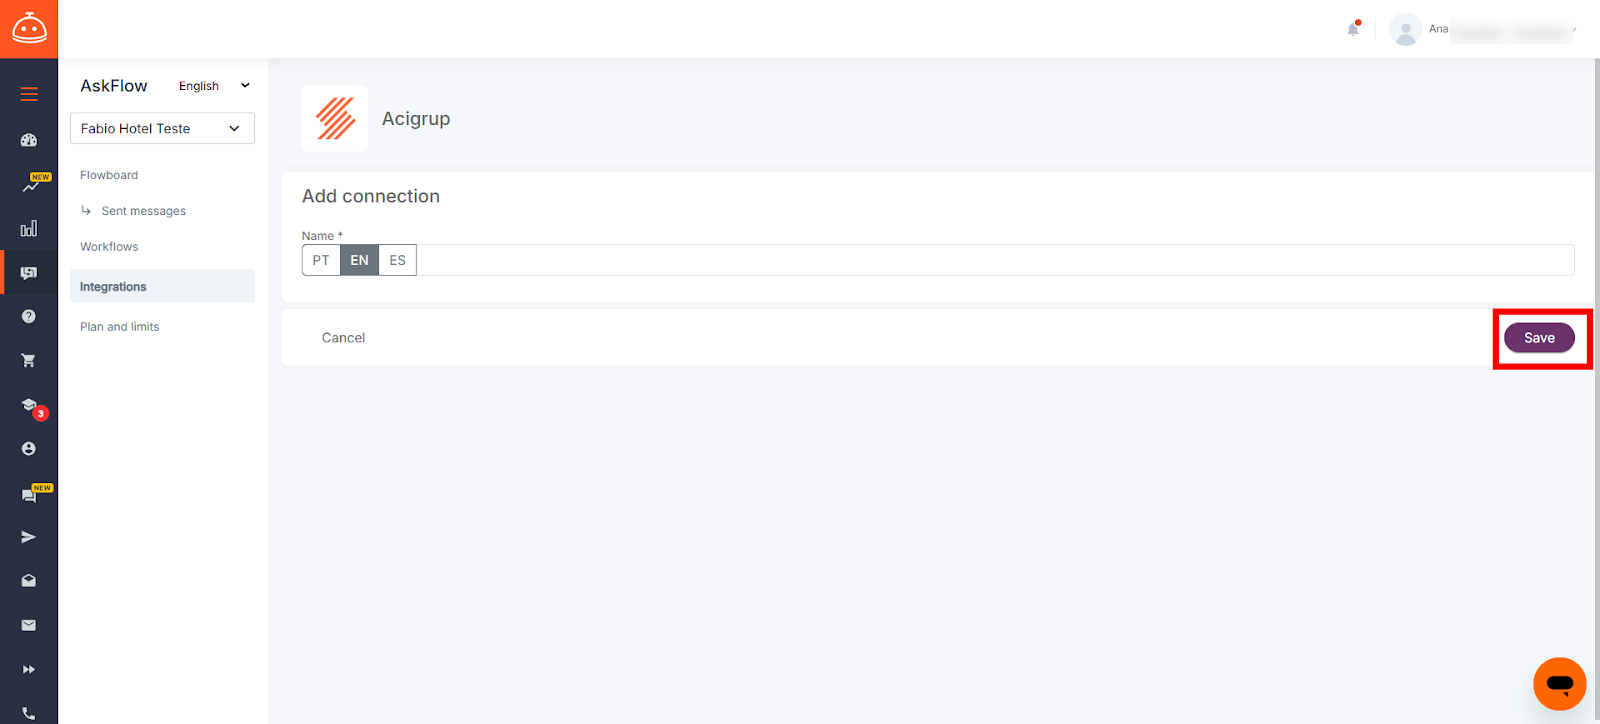Click the shopping cart sidebar icon
1600x724 pixels.
click(x=29, y=360)
